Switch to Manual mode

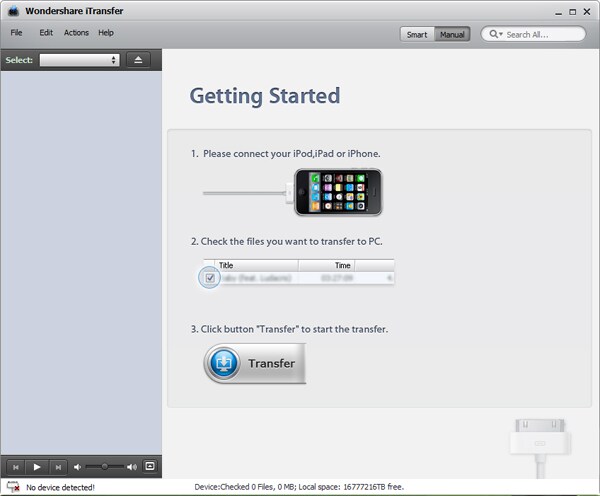(452, 34)
